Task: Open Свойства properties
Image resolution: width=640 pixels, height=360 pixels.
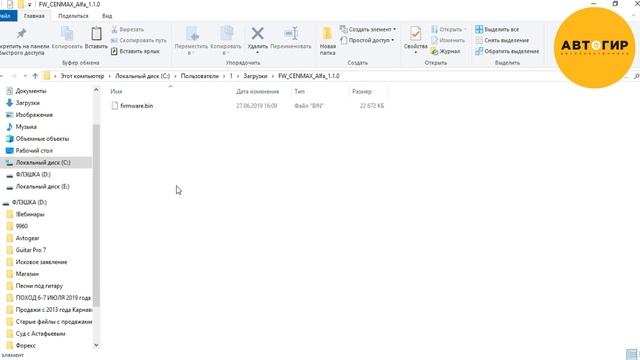Action: tap(416, 40)
